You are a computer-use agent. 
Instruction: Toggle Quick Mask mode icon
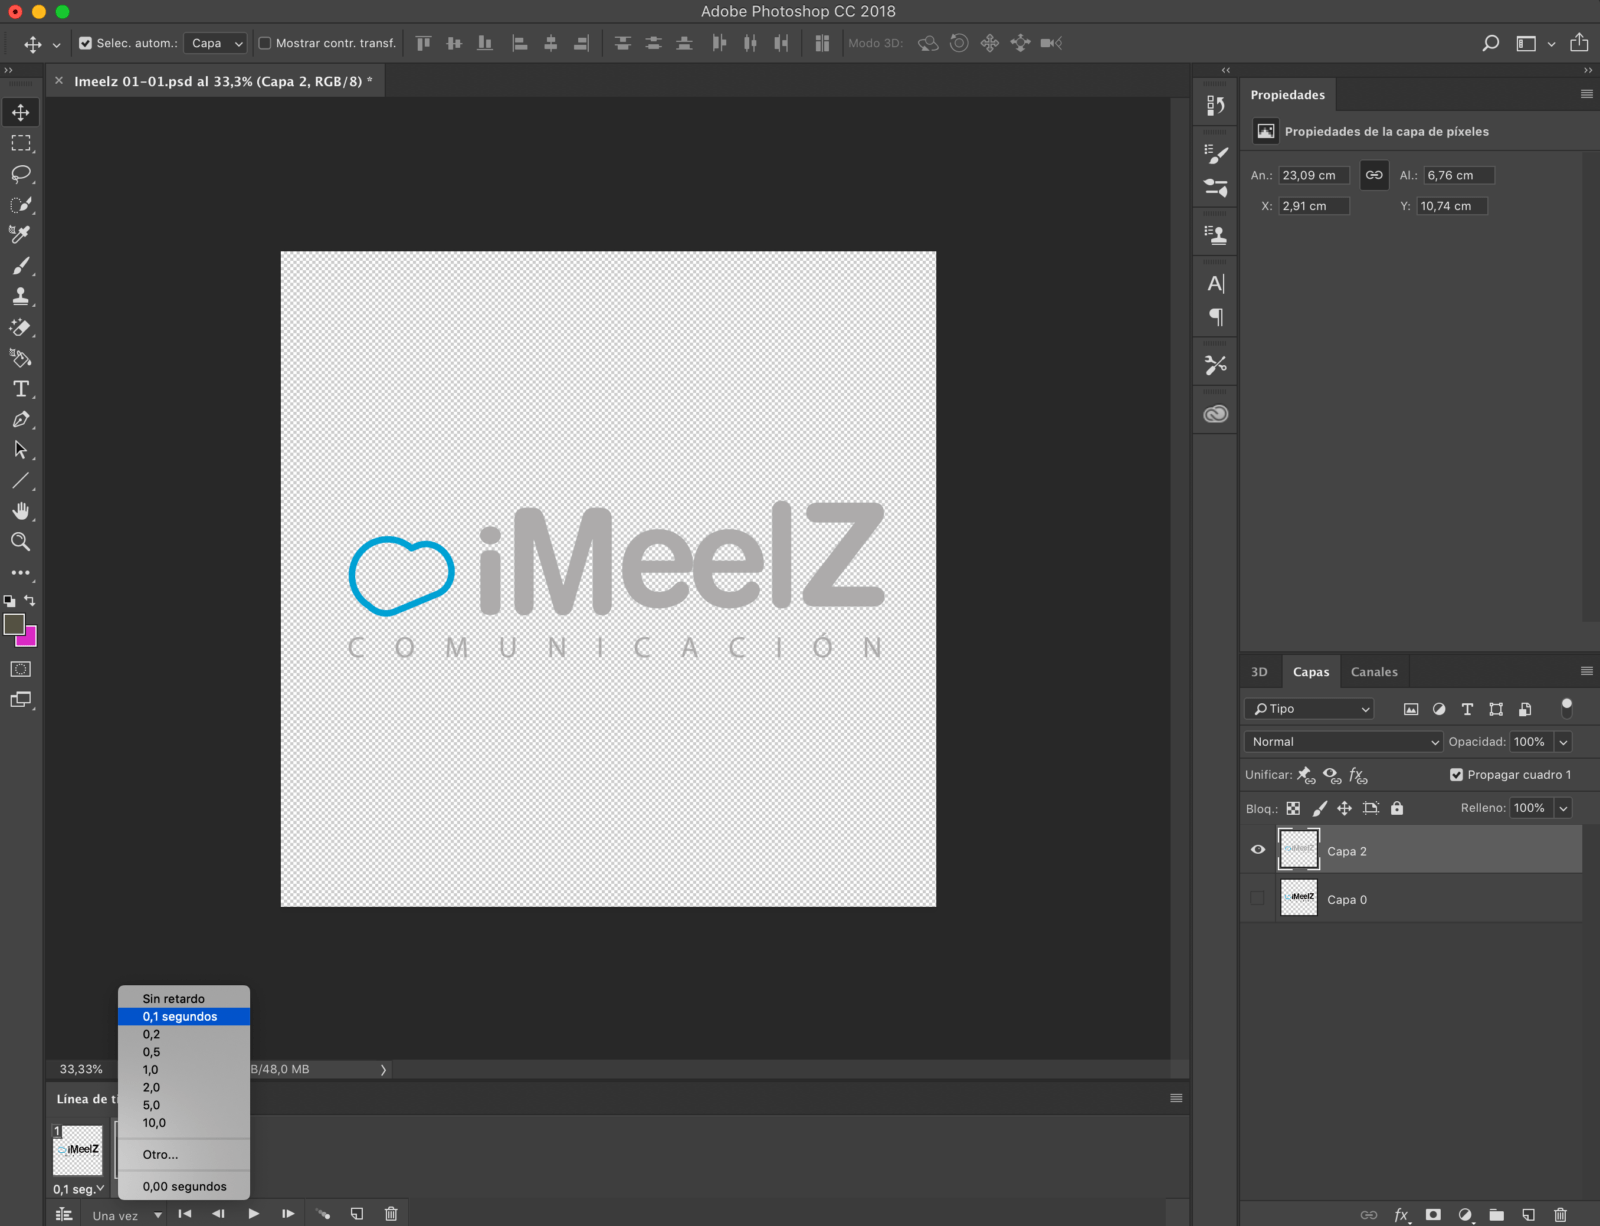coord(21,669)
